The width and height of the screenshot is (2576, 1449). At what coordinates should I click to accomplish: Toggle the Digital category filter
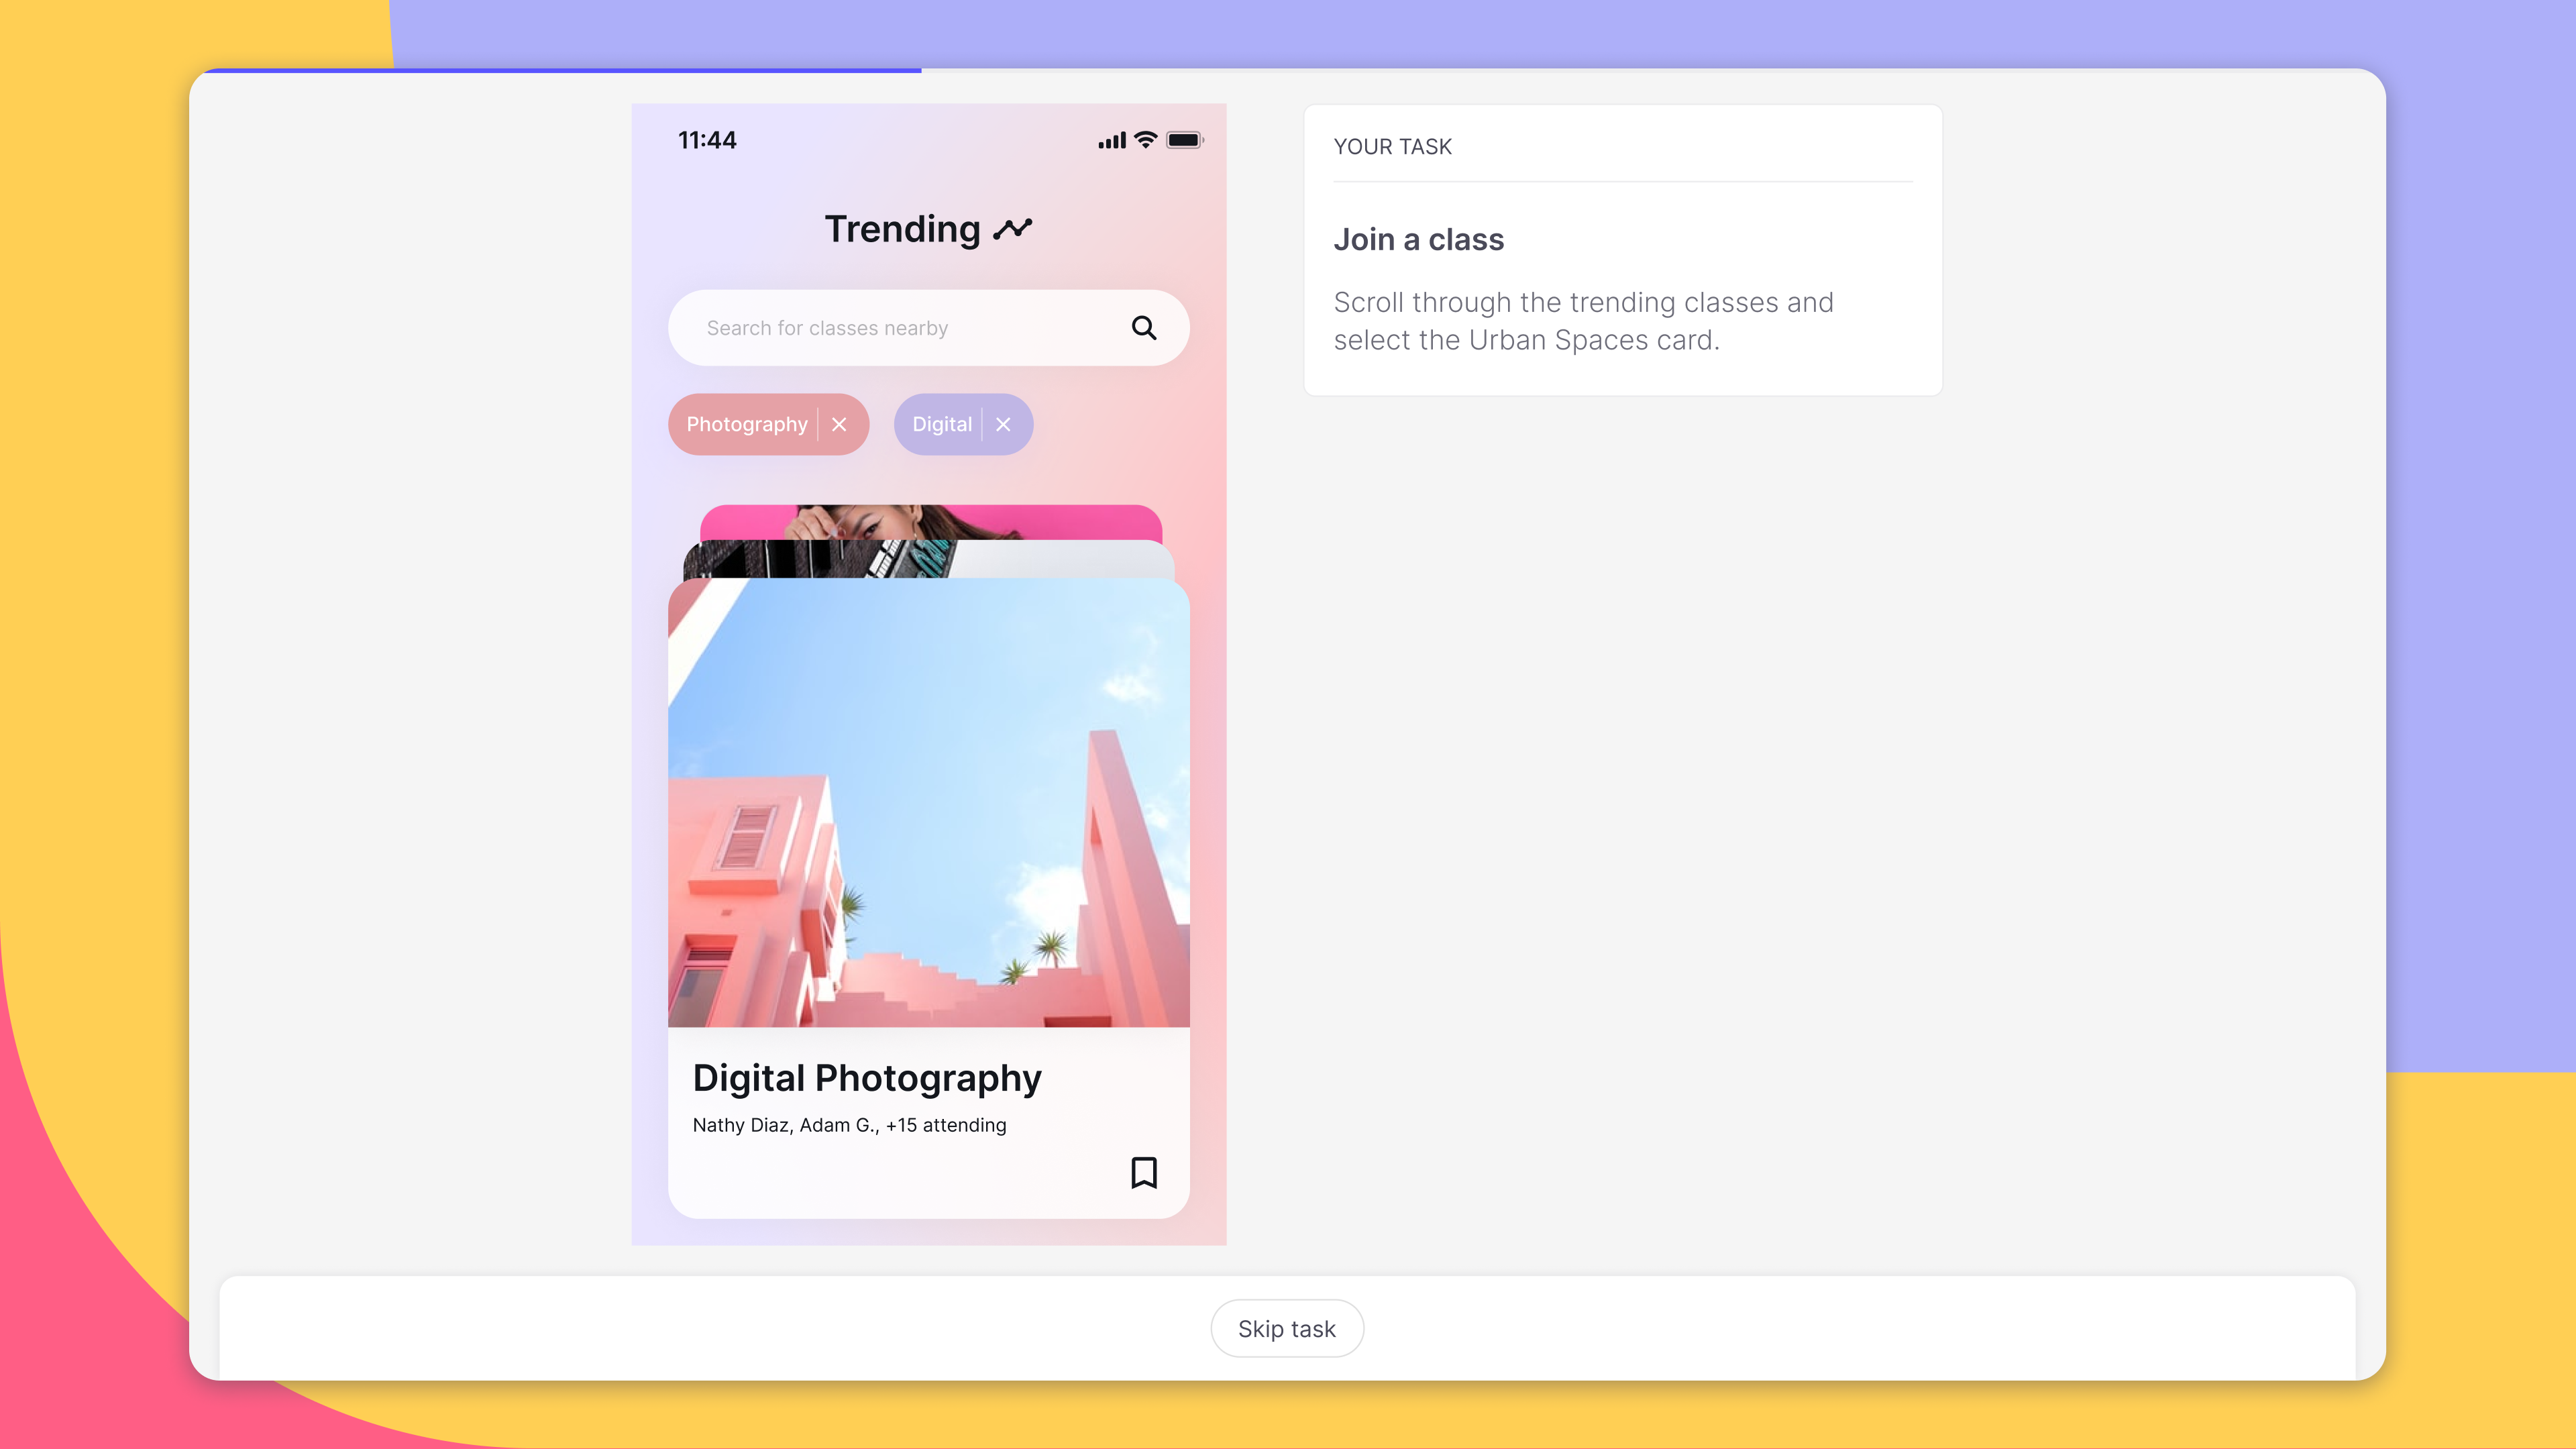click(1002, 423)
